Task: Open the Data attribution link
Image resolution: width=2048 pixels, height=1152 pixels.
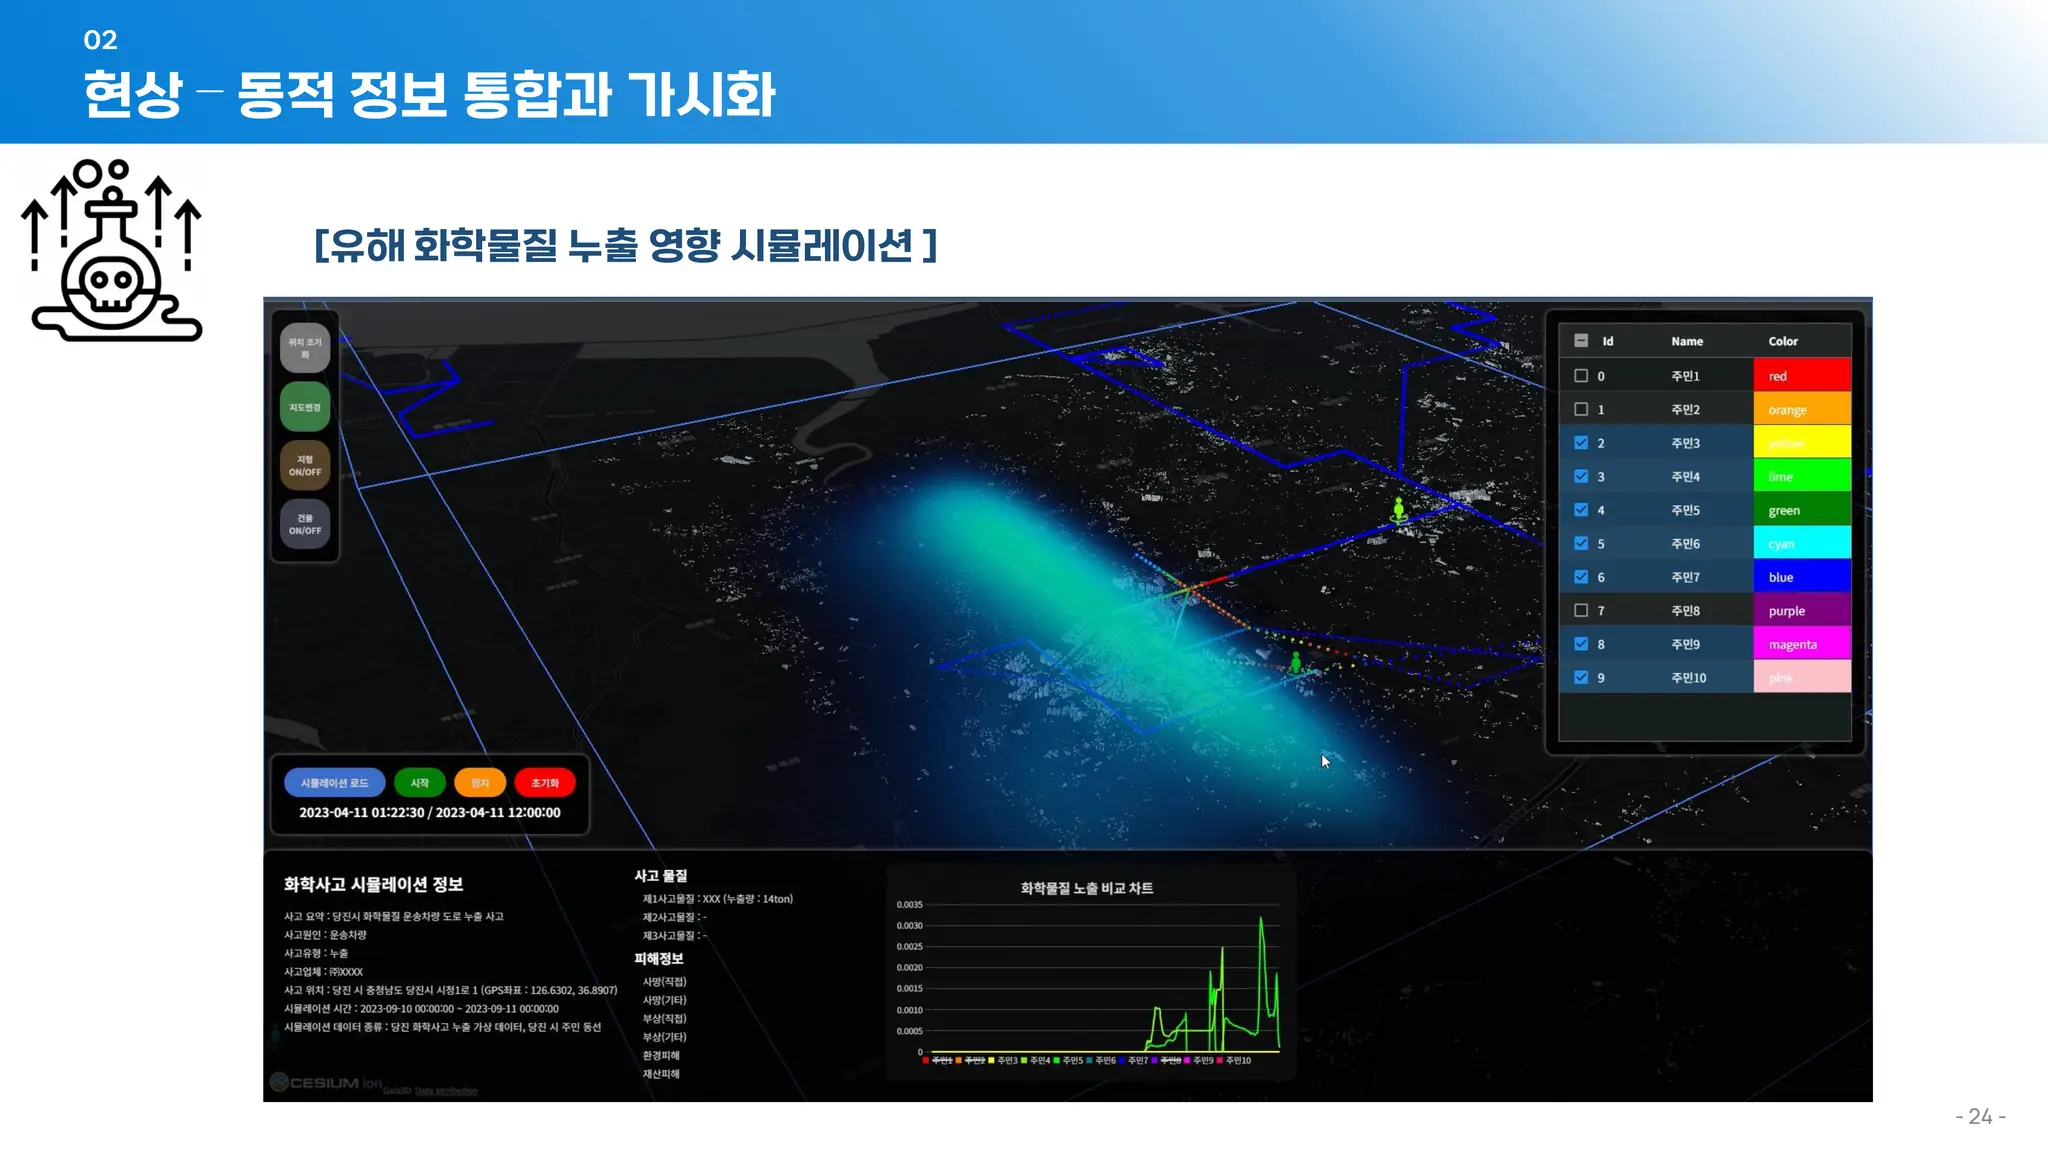Action: (446, 1091)
